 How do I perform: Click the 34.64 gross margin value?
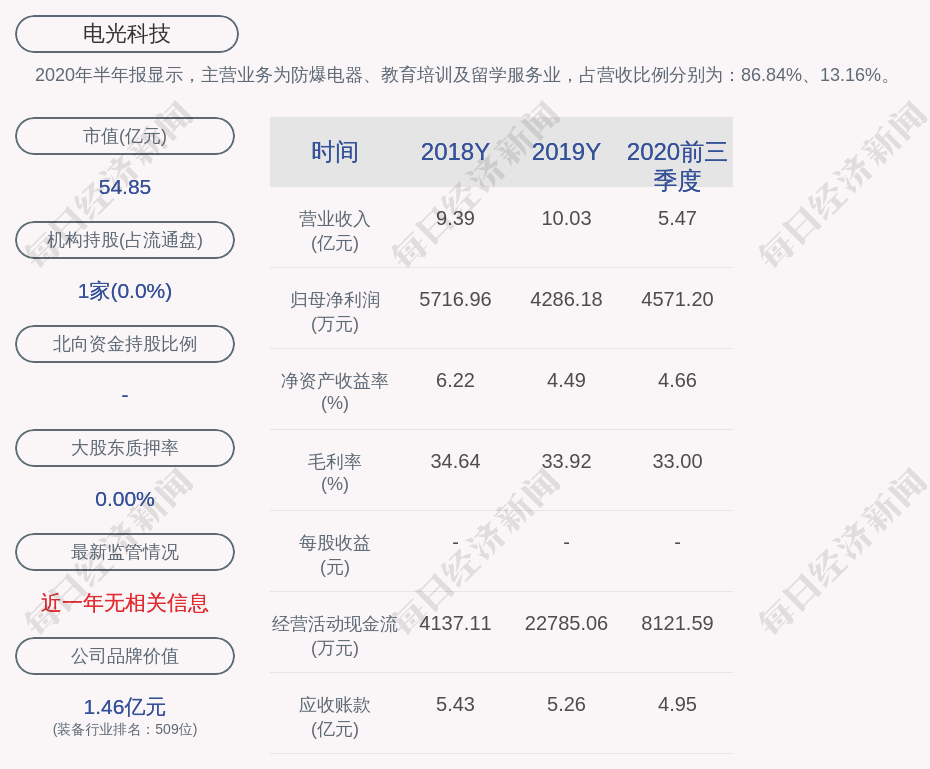coord(456,461)
